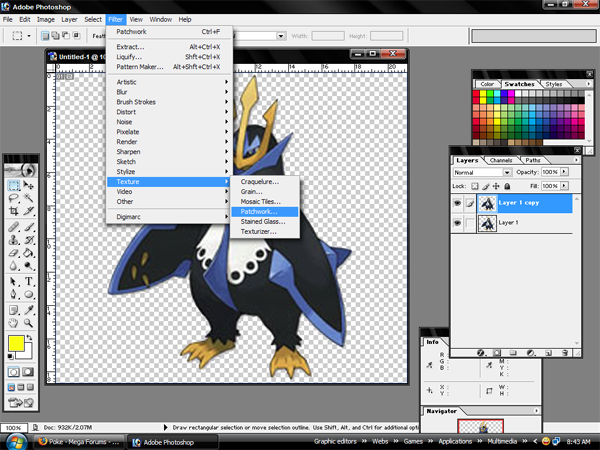
Task: Open Poke - Mega Forums taskbar button
Action: point(79,442)
